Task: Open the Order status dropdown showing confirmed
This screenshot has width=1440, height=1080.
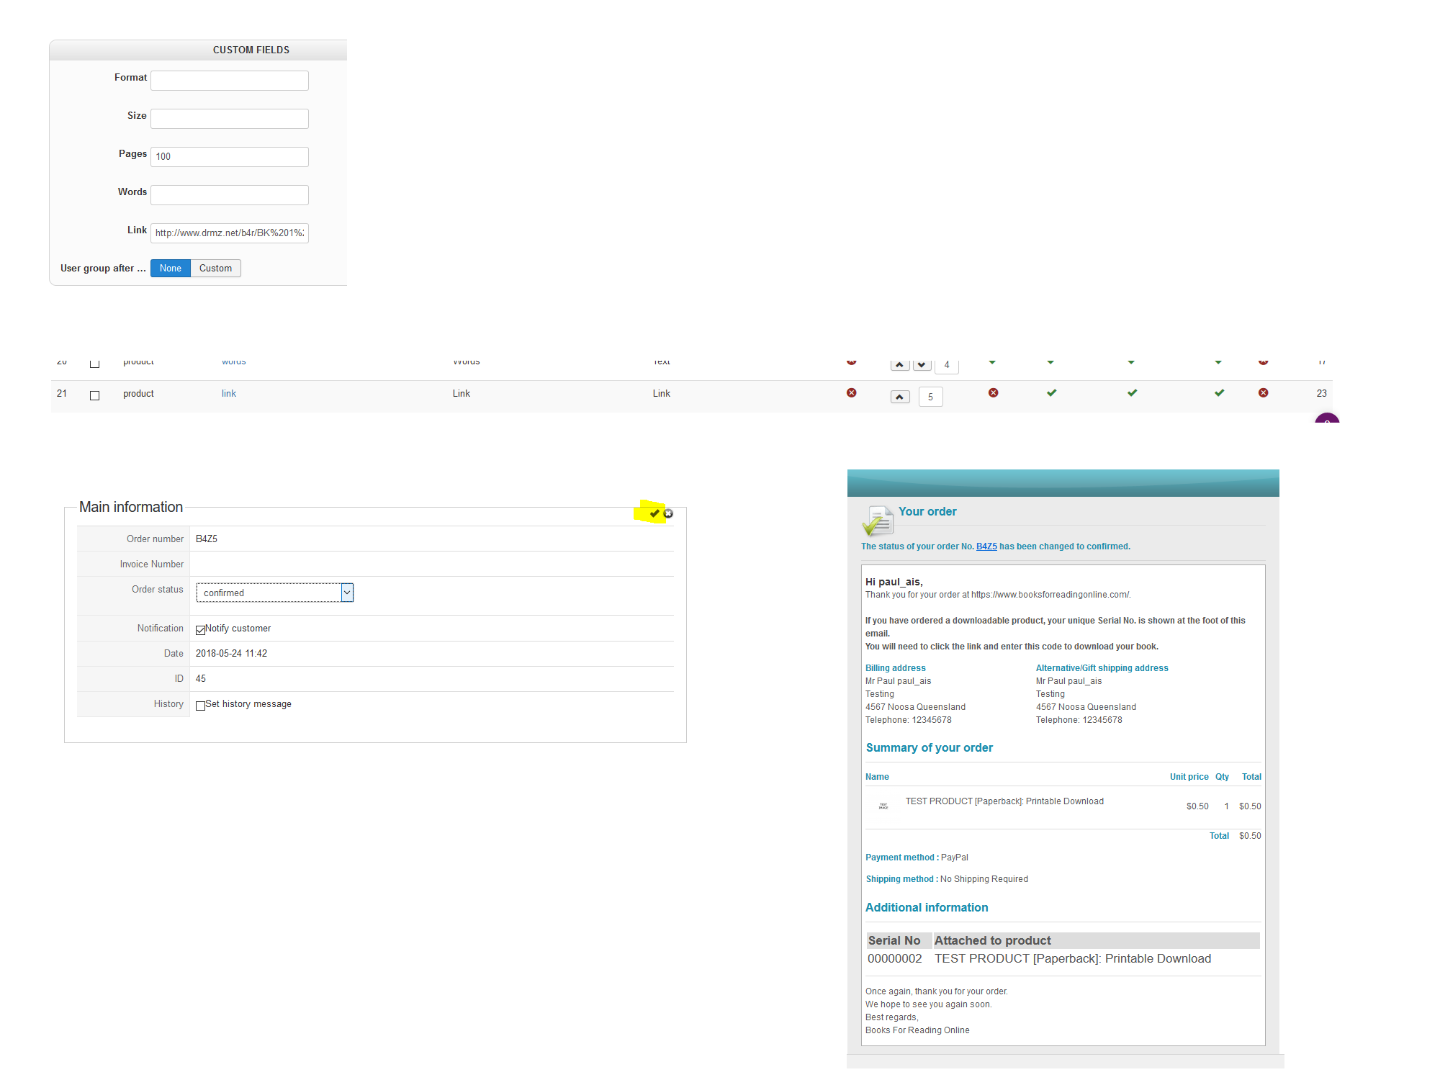Action: point(275,593)
